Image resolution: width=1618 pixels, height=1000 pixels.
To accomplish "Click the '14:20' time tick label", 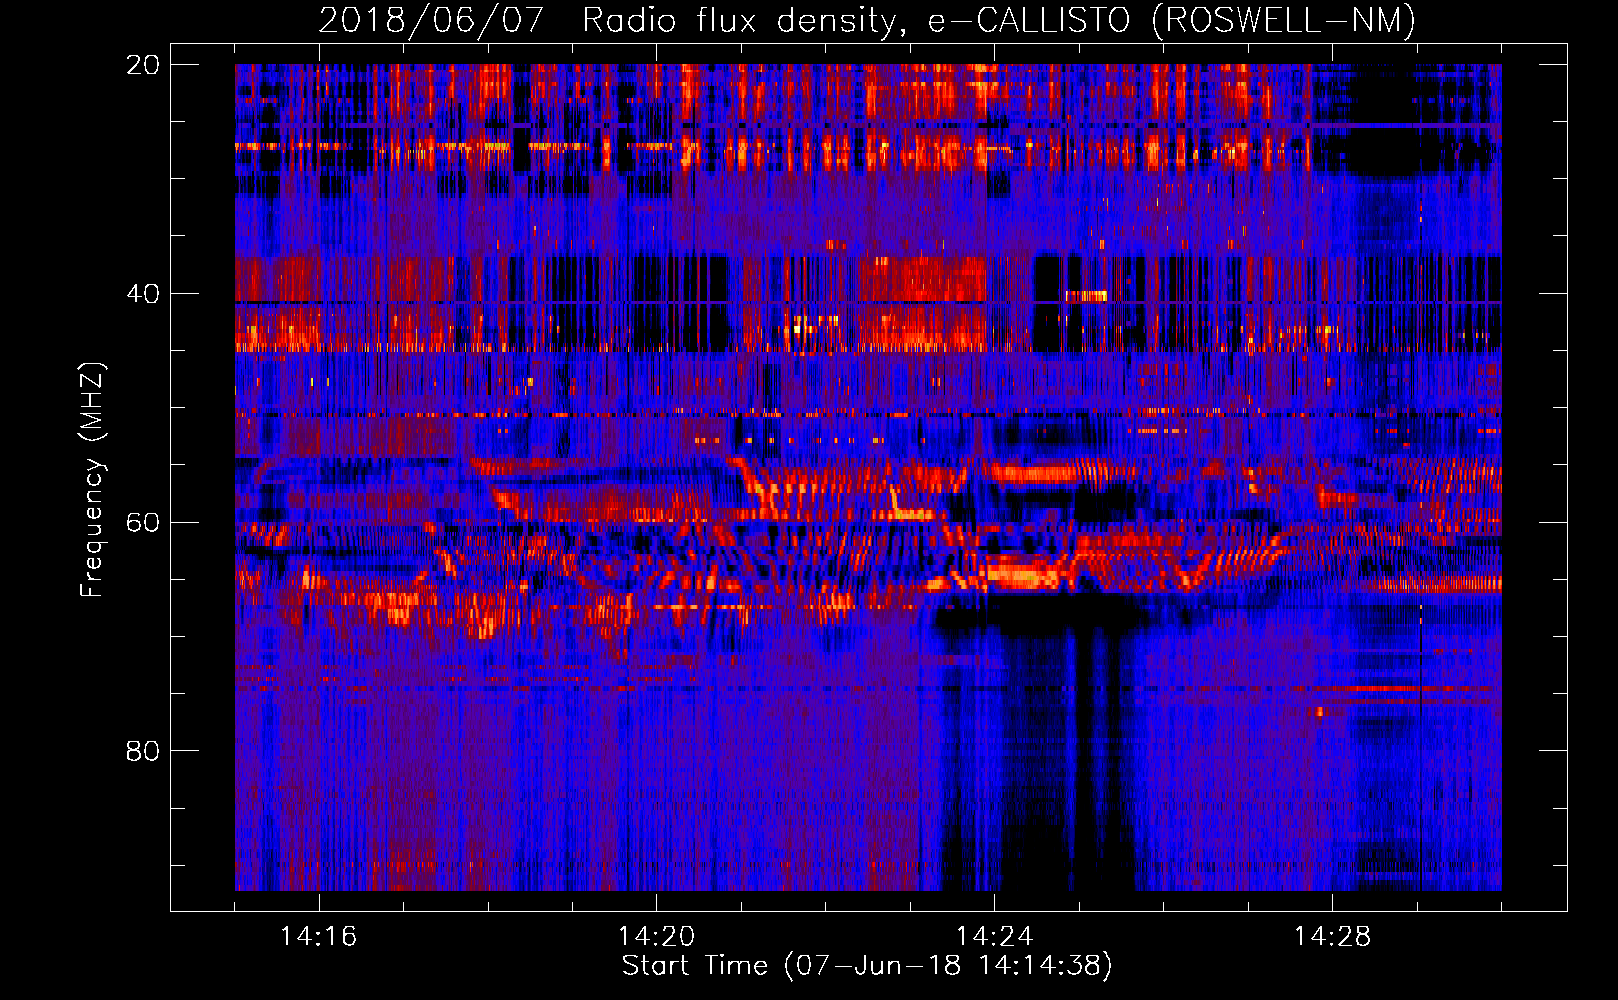I will tap(656, 936).
